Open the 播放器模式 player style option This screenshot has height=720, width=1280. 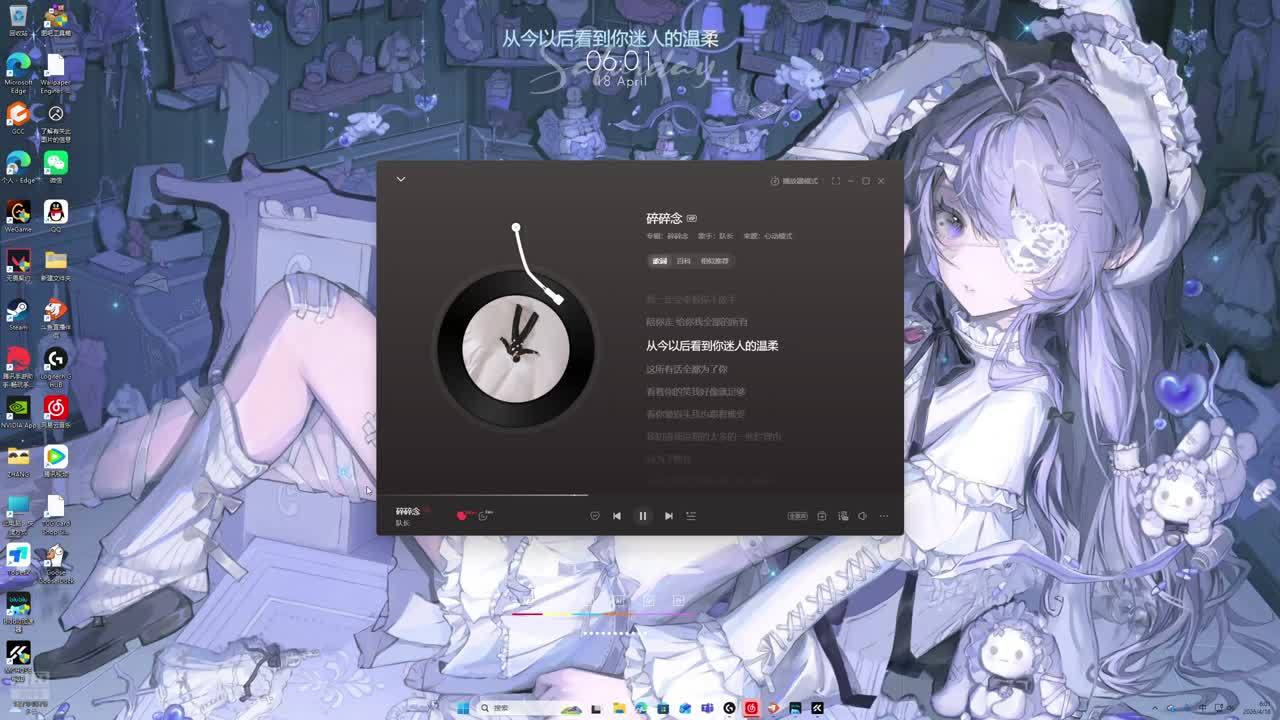[794, 181]
